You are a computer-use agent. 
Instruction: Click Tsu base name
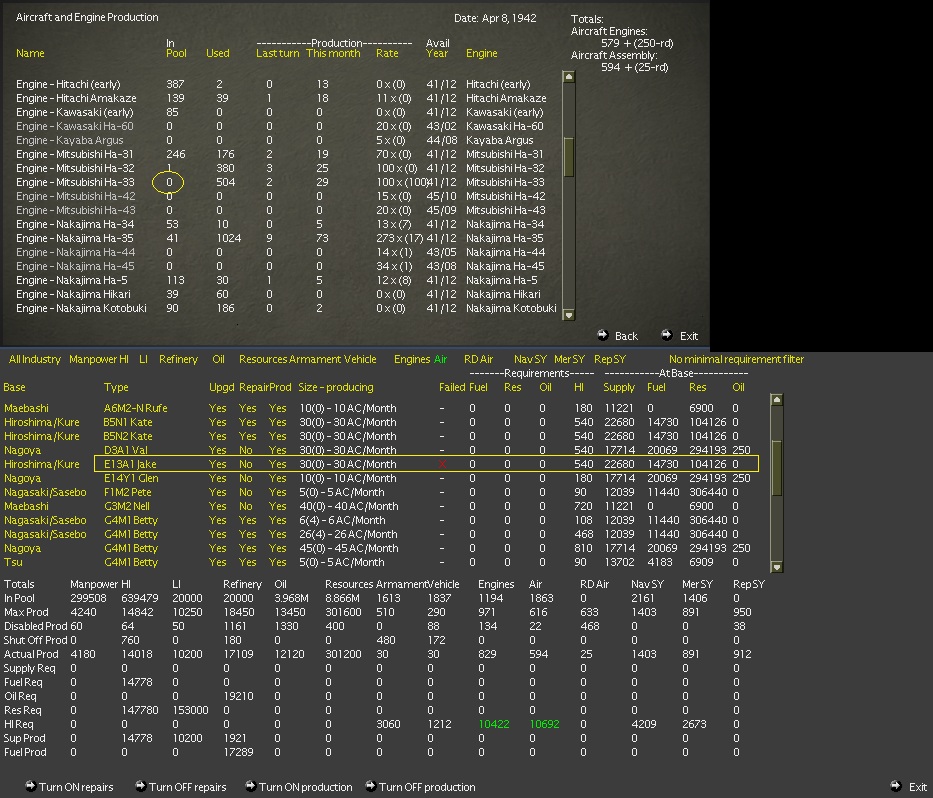click(13, 562)
